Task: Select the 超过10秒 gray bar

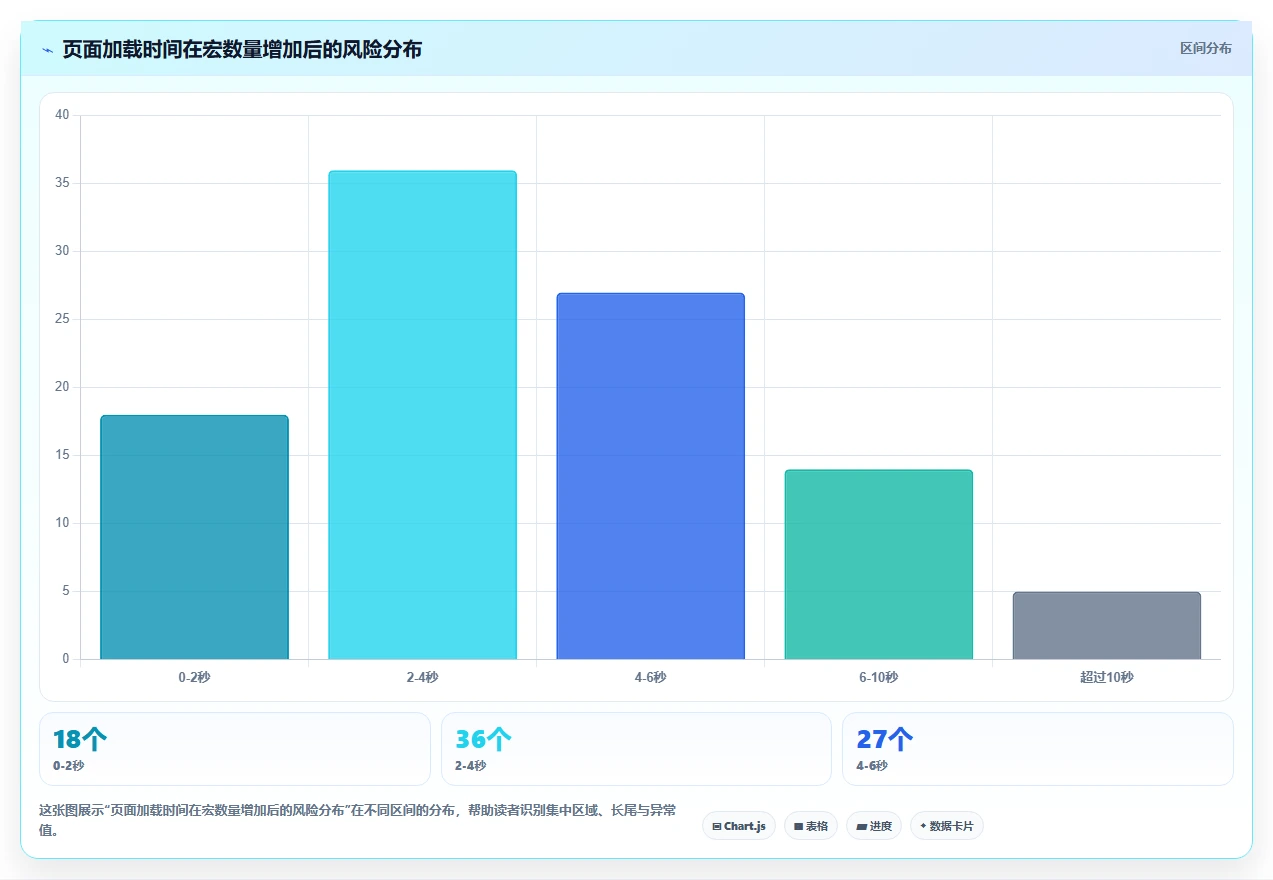Action: (1106, 625)
